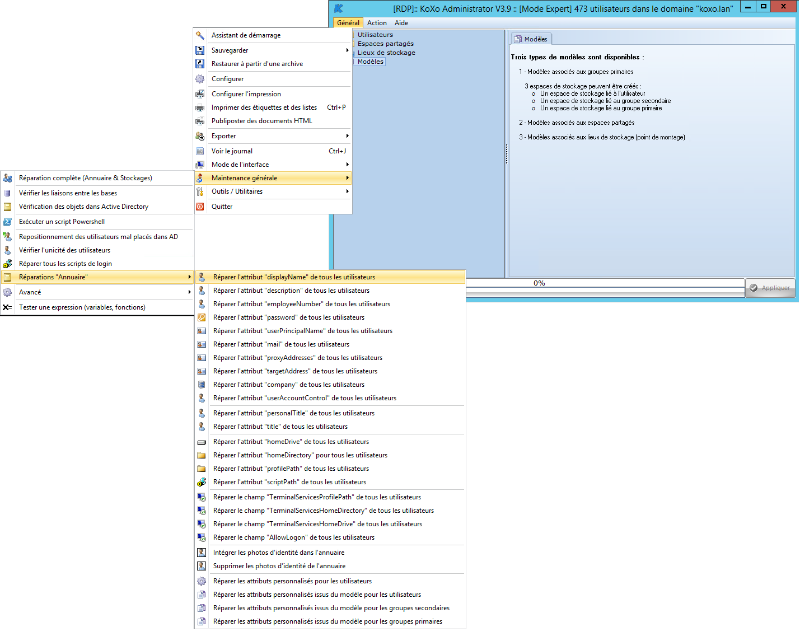Screen dimensions: 799x629
Task: Select Utilisateurs in the tree
Action: click(375, 35)
